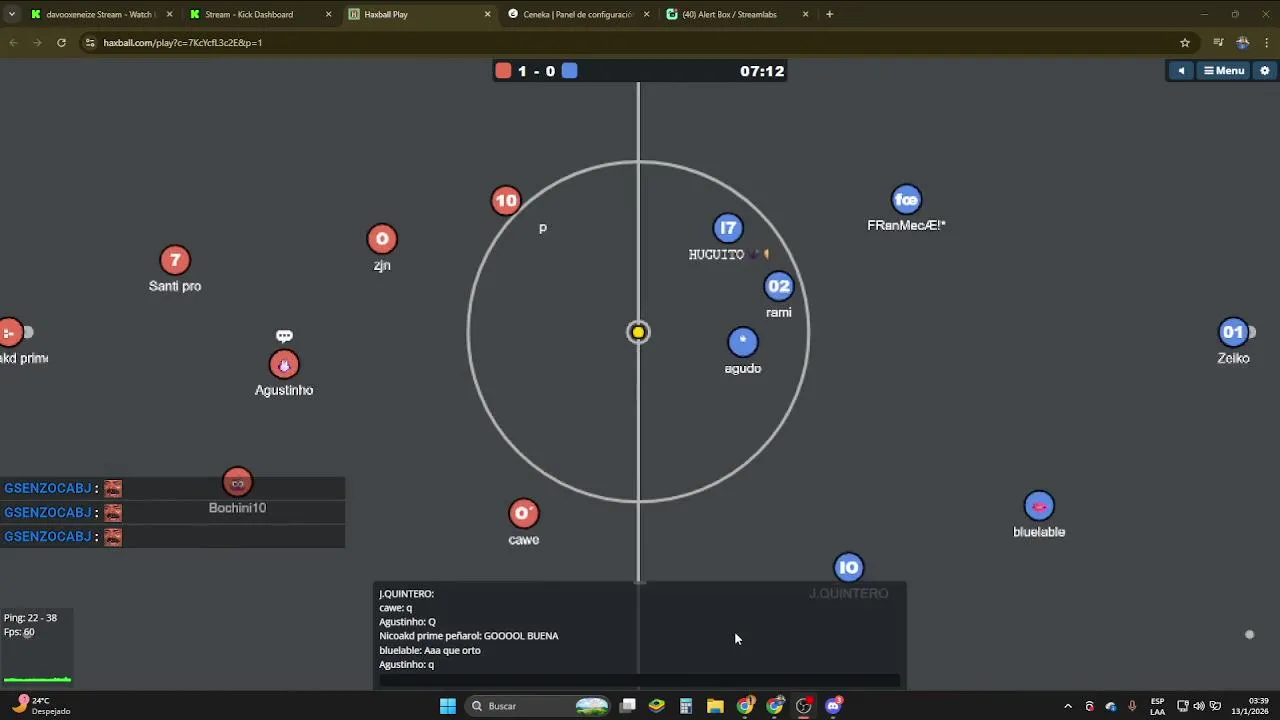Click the yellow ball at center field
The height and width of the screenshot is (720, 1280).
(638, 332)
